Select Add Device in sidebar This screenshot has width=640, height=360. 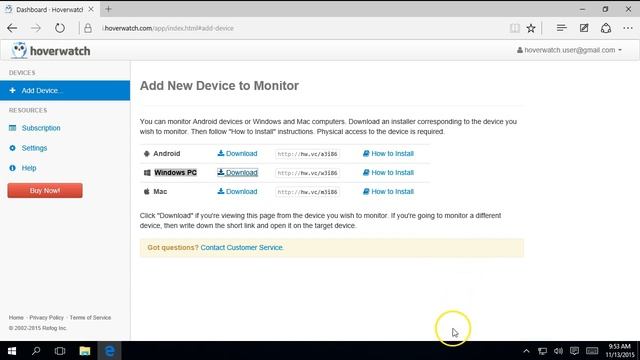[x=65, y=91]
